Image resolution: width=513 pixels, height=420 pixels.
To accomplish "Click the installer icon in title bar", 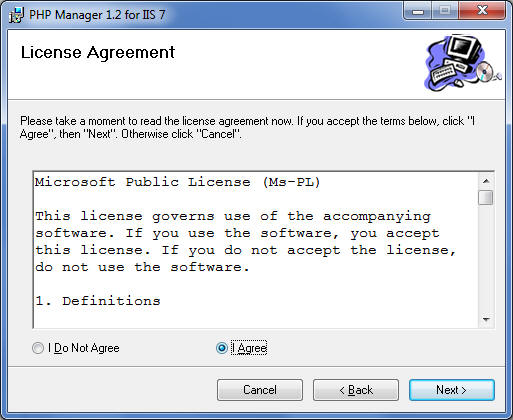I will (16, 15).
